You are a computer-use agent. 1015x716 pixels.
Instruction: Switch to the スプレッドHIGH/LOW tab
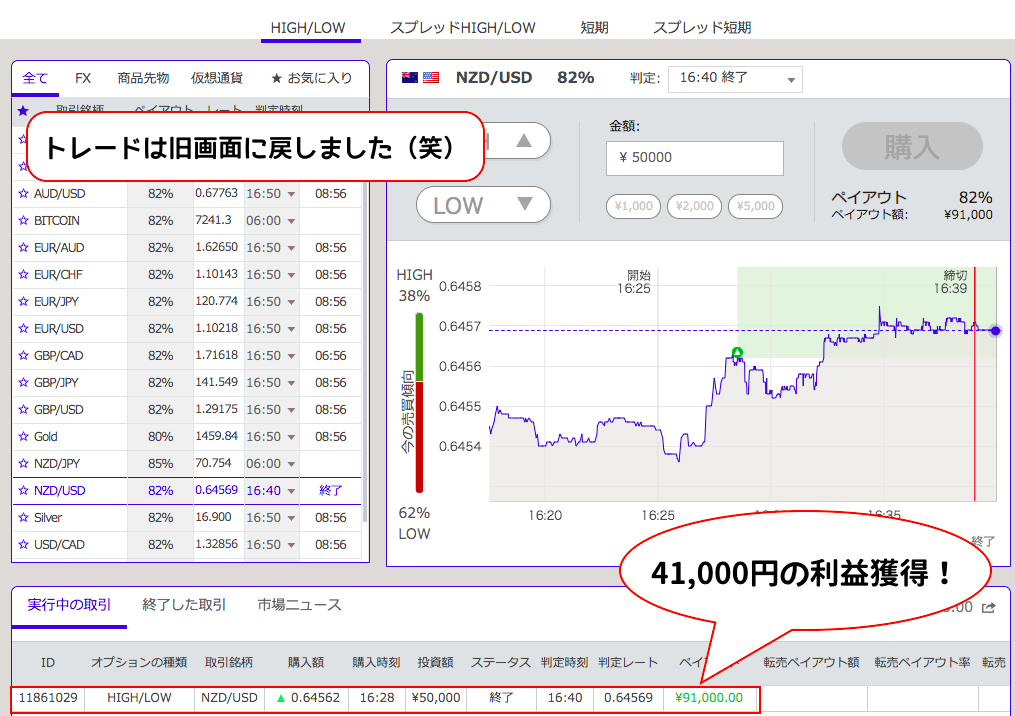pyautogui.click(x=462, y=27)
